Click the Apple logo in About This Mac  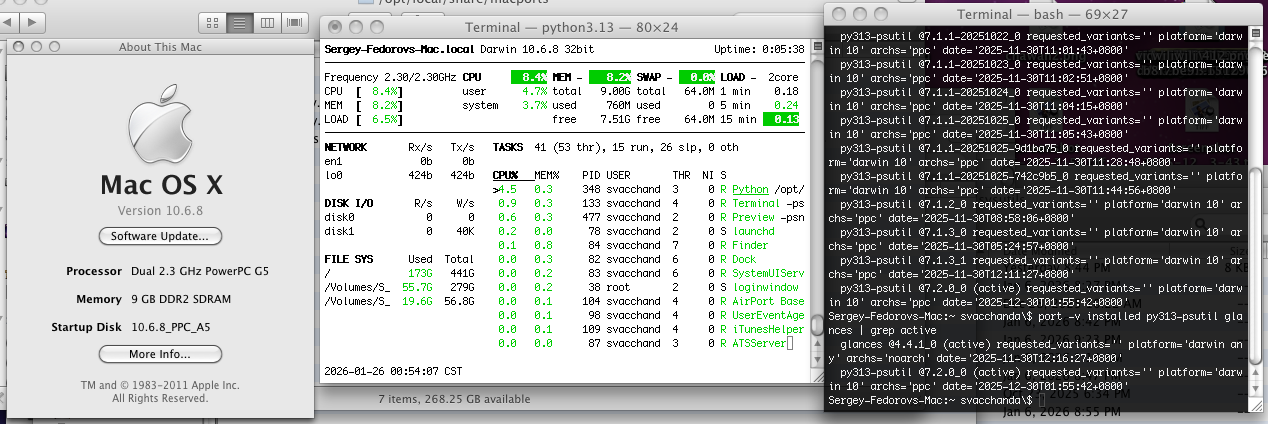[160, 121]
